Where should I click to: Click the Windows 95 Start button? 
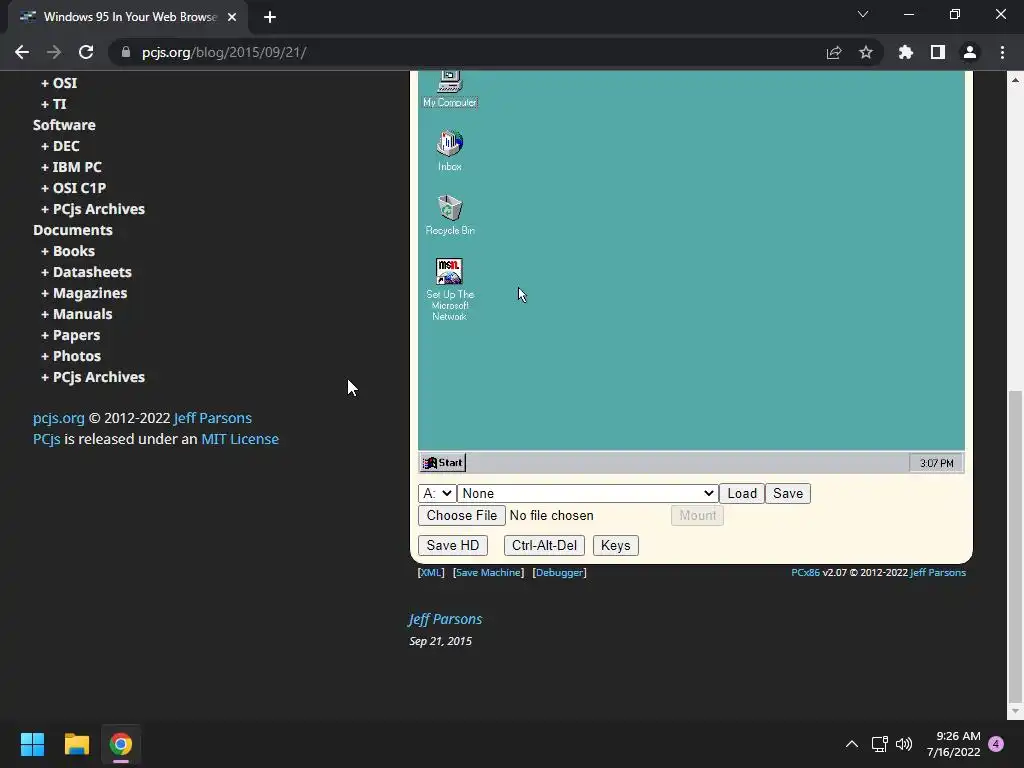tap(443, 462)
